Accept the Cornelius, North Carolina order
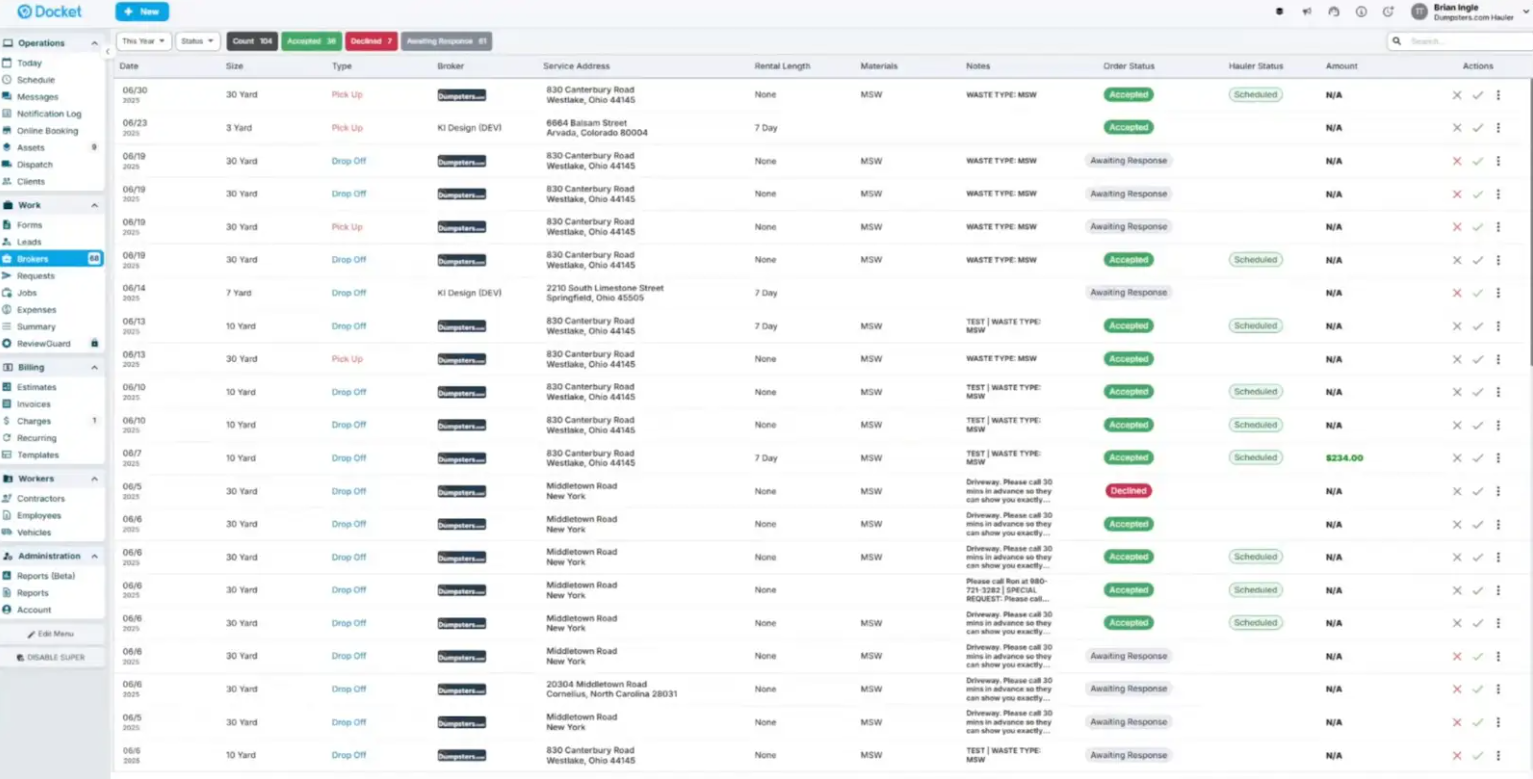1533x779 pixels. pyautogui.click(x=1477, y=689)
